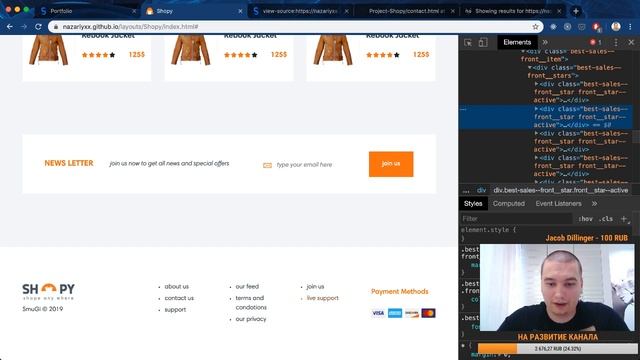Select the Elements panel tab
Image resolution: width=640 pixels, height=360 pixels.
[517, 42]
